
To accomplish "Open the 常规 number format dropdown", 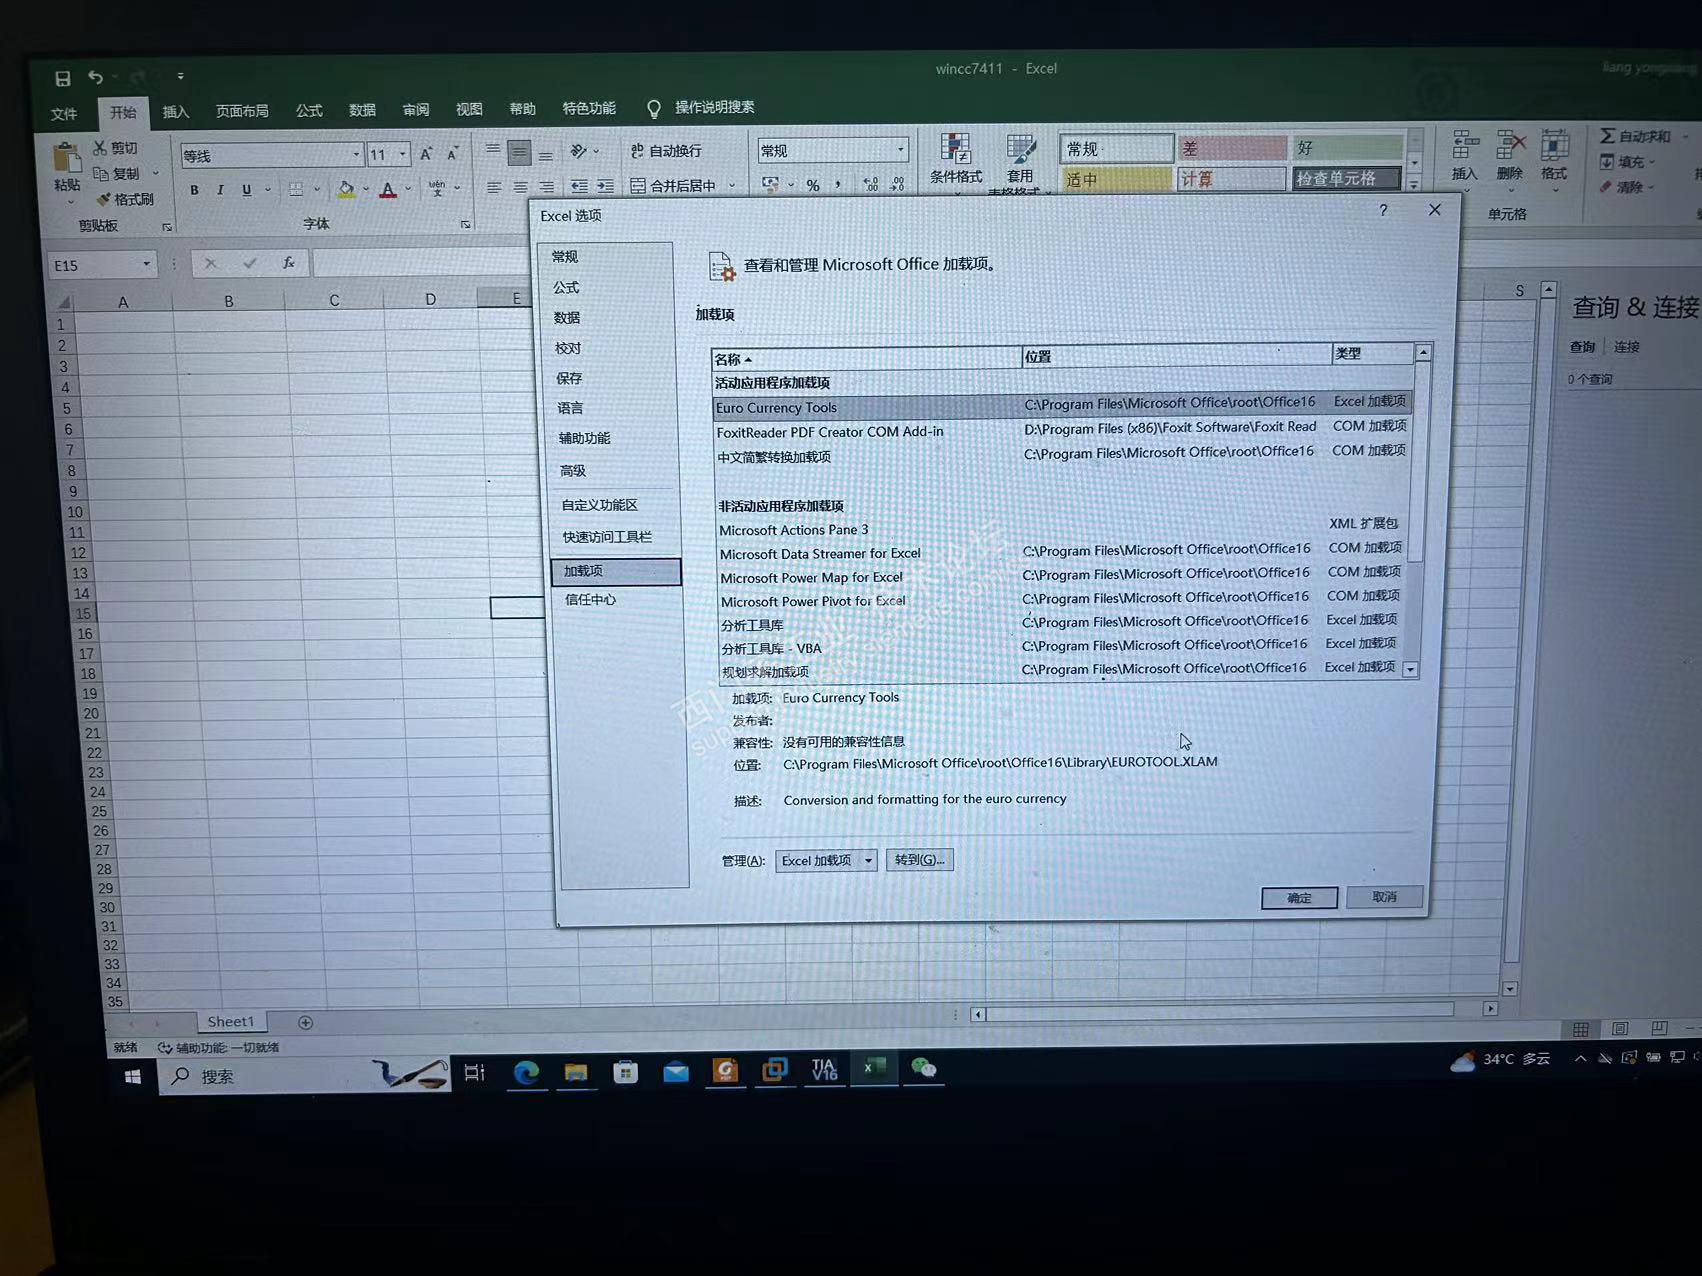I will (x=900, y=150).
